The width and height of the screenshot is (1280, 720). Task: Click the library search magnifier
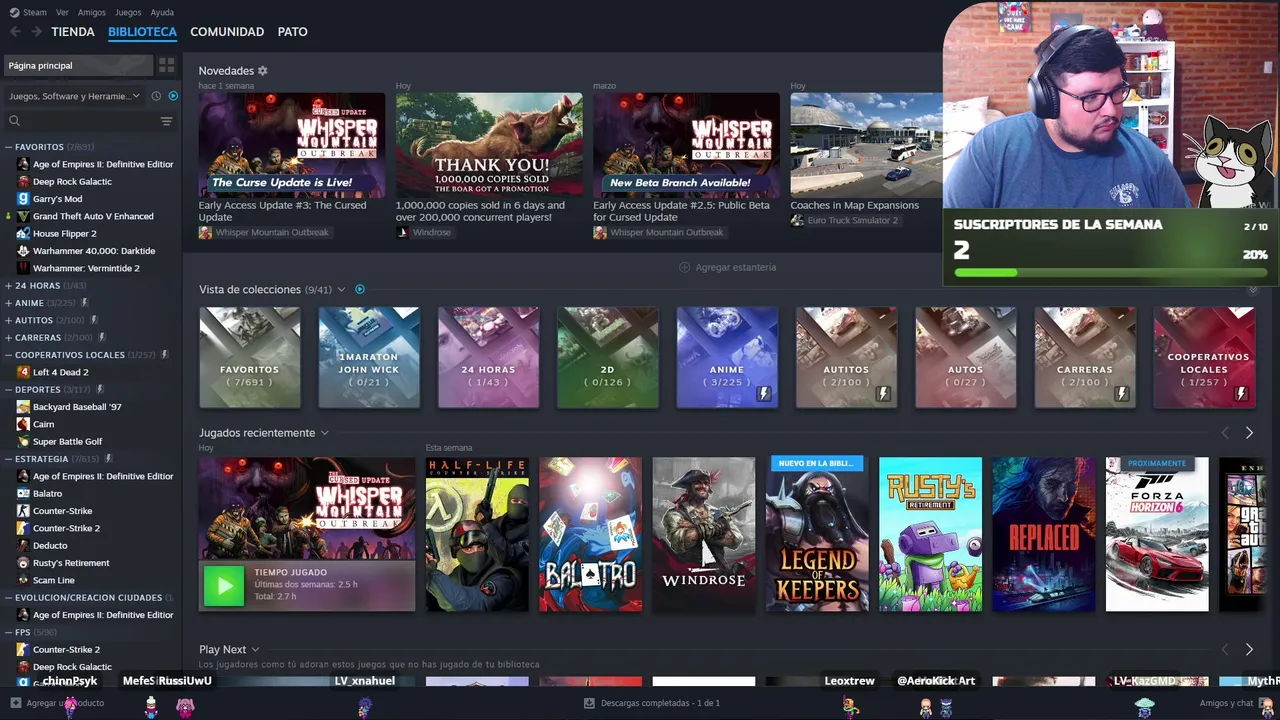click(x=14, y=121)
